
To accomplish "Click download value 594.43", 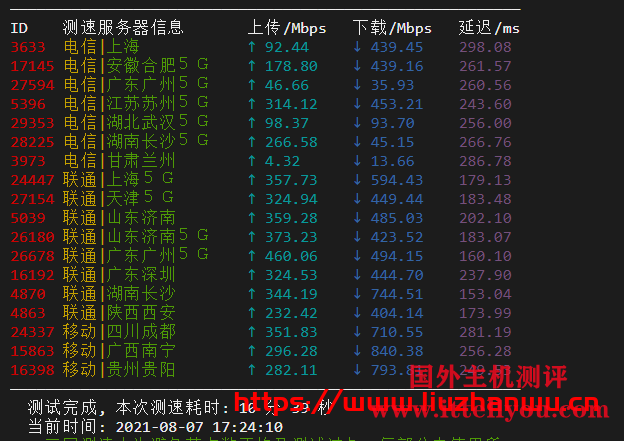I will click(x=397, y=180).
